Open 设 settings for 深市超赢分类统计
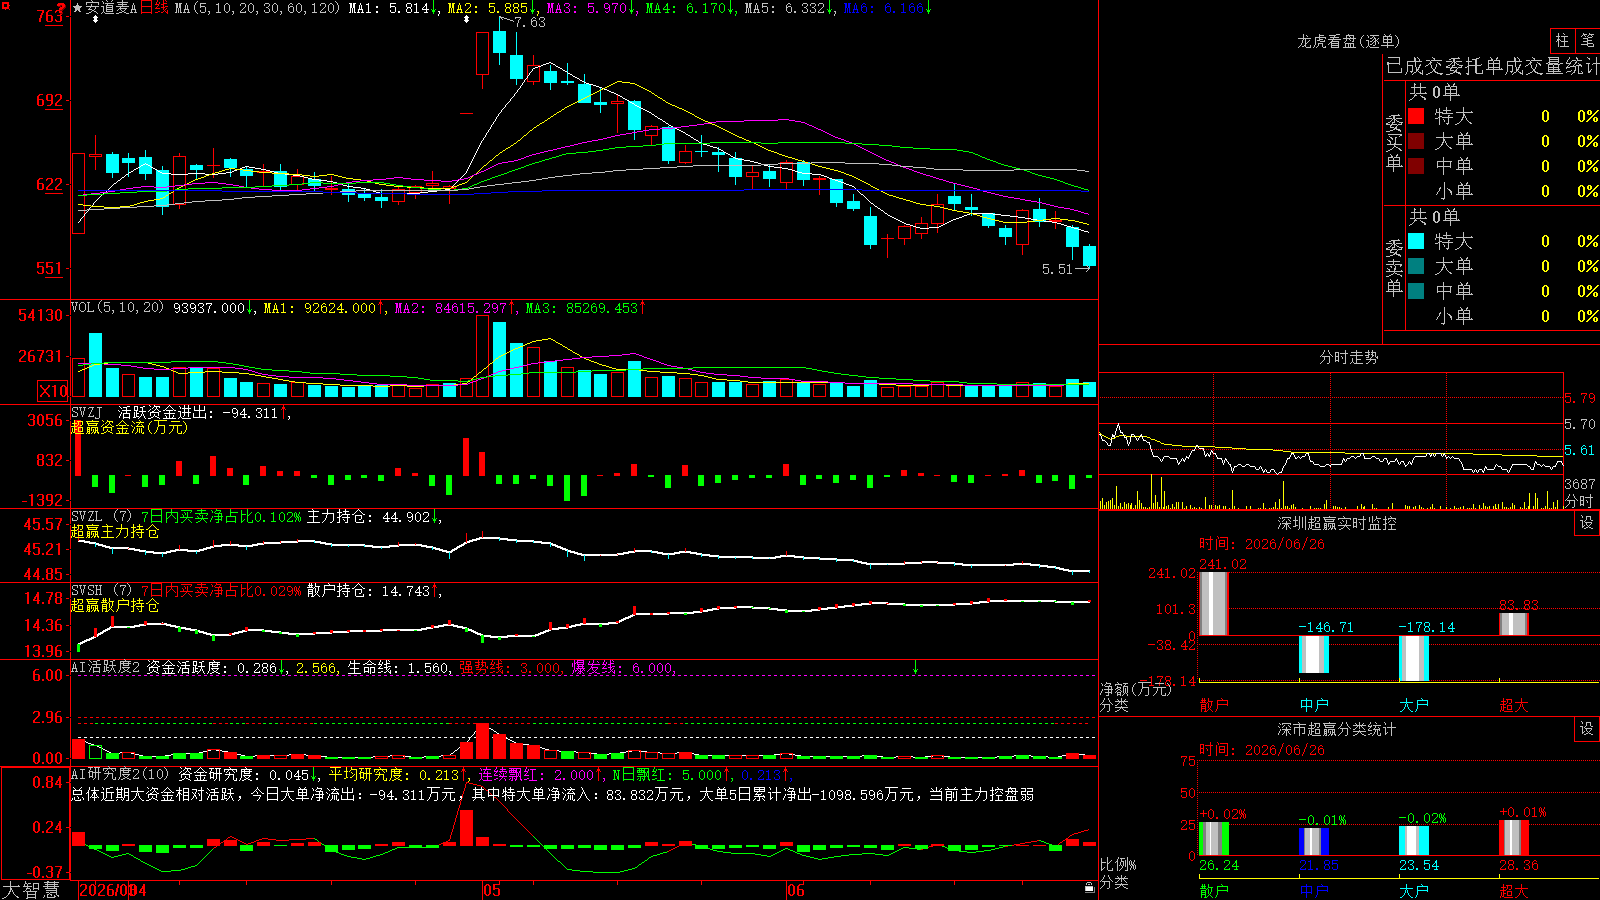The height and width of the screenshot is (900, 1600). point(1587,729)
